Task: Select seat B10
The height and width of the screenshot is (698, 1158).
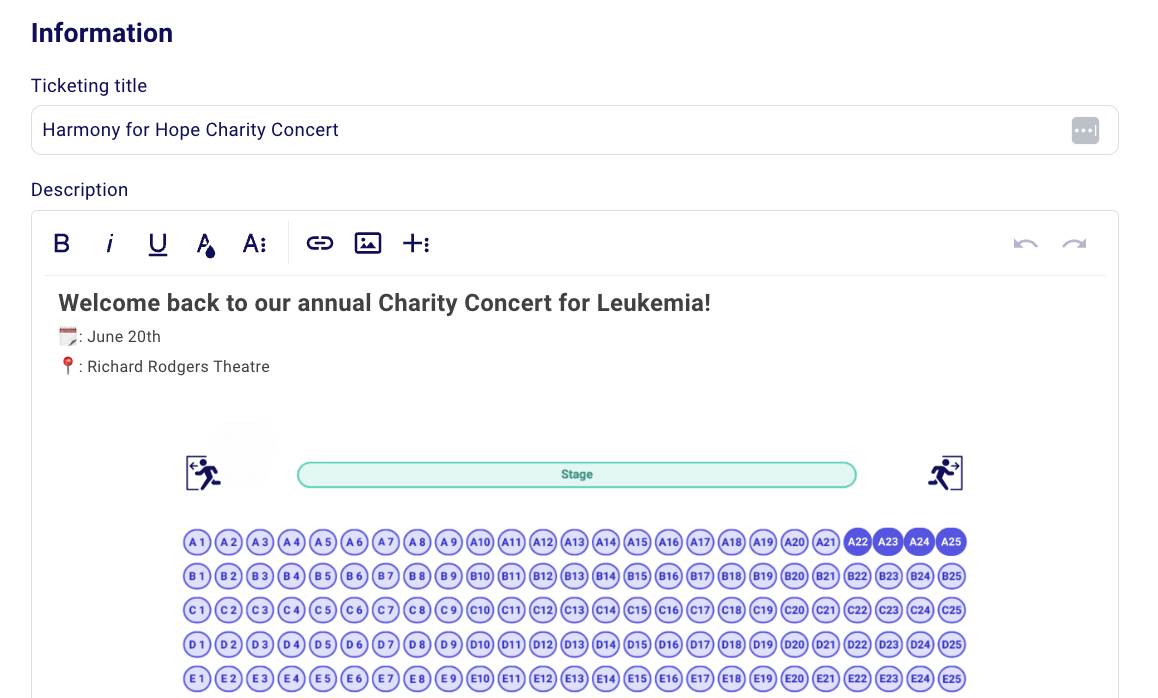Action: pos(480,576)
